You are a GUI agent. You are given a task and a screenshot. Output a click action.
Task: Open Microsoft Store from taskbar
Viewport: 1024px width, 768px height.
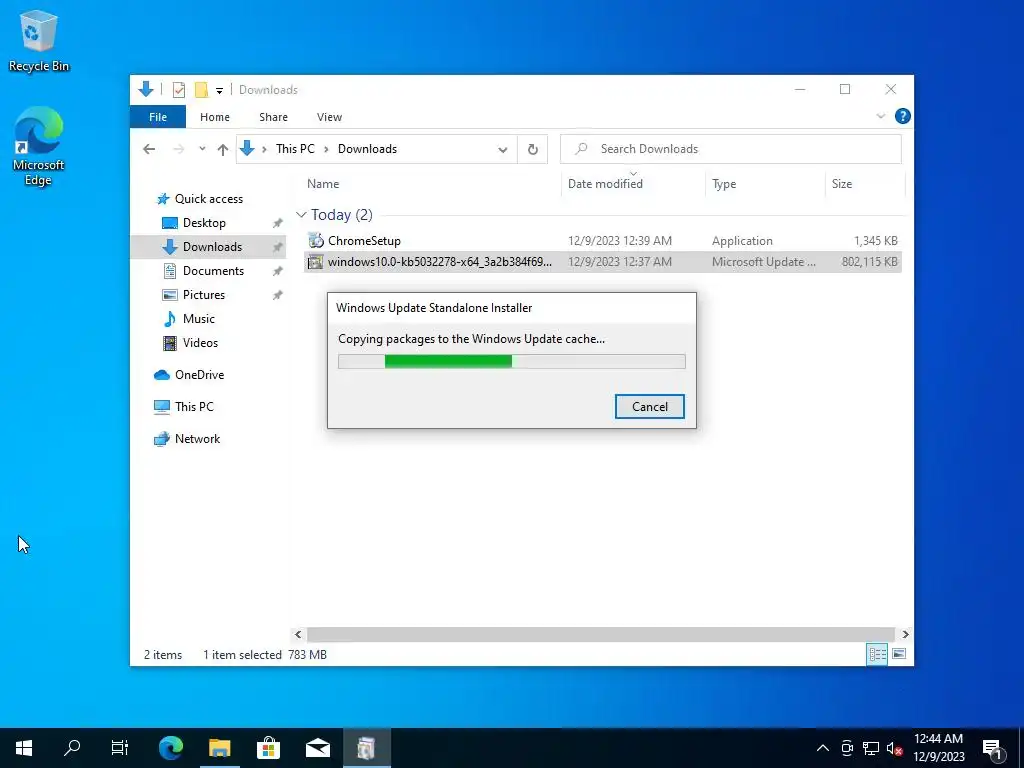tap(268, 748)
